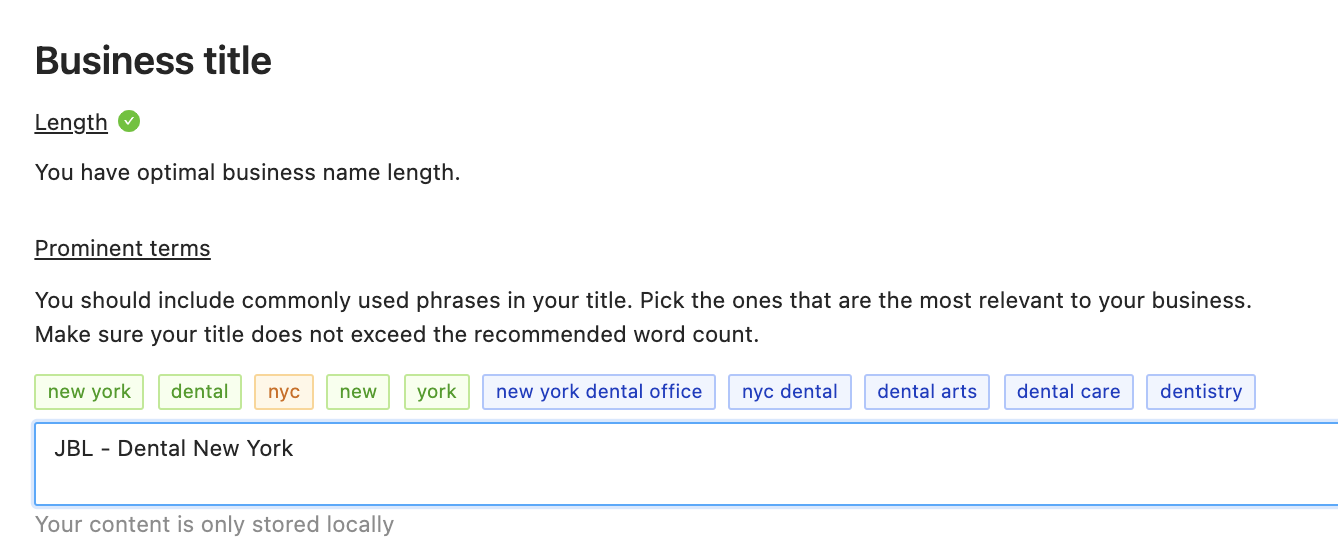This screenshot has width=1338, height=560.
Task: Click the green checkmark next to Length
Action: [x=129, y=121]
